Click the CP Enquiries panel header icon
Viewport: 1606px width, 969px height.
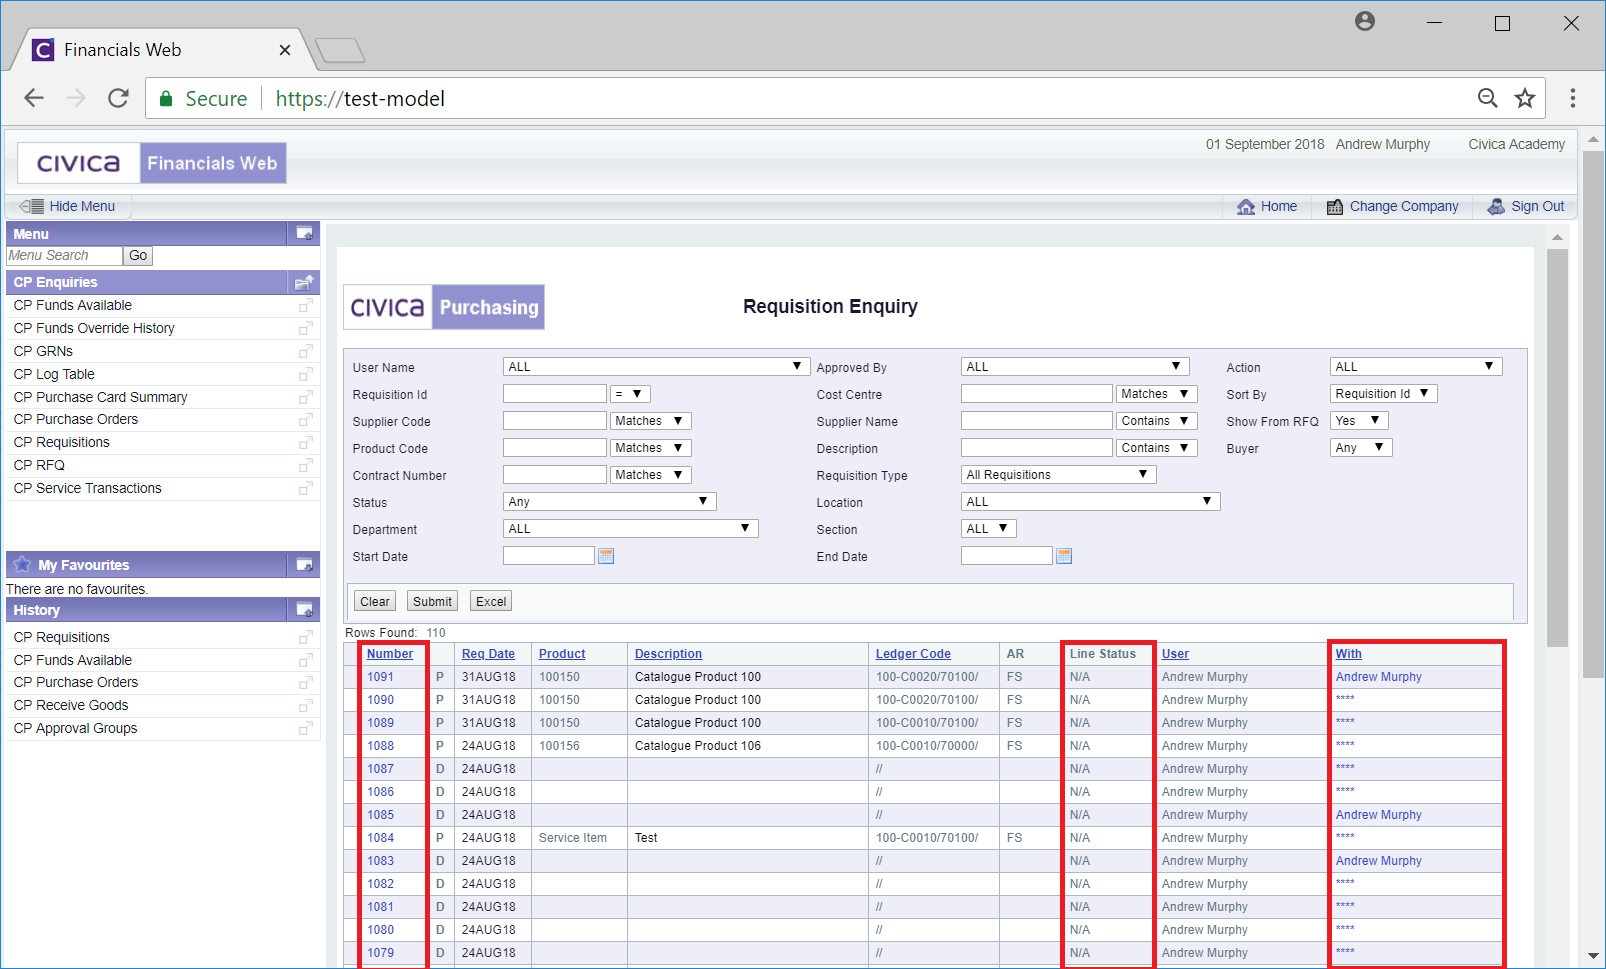(x=304, y=282)
